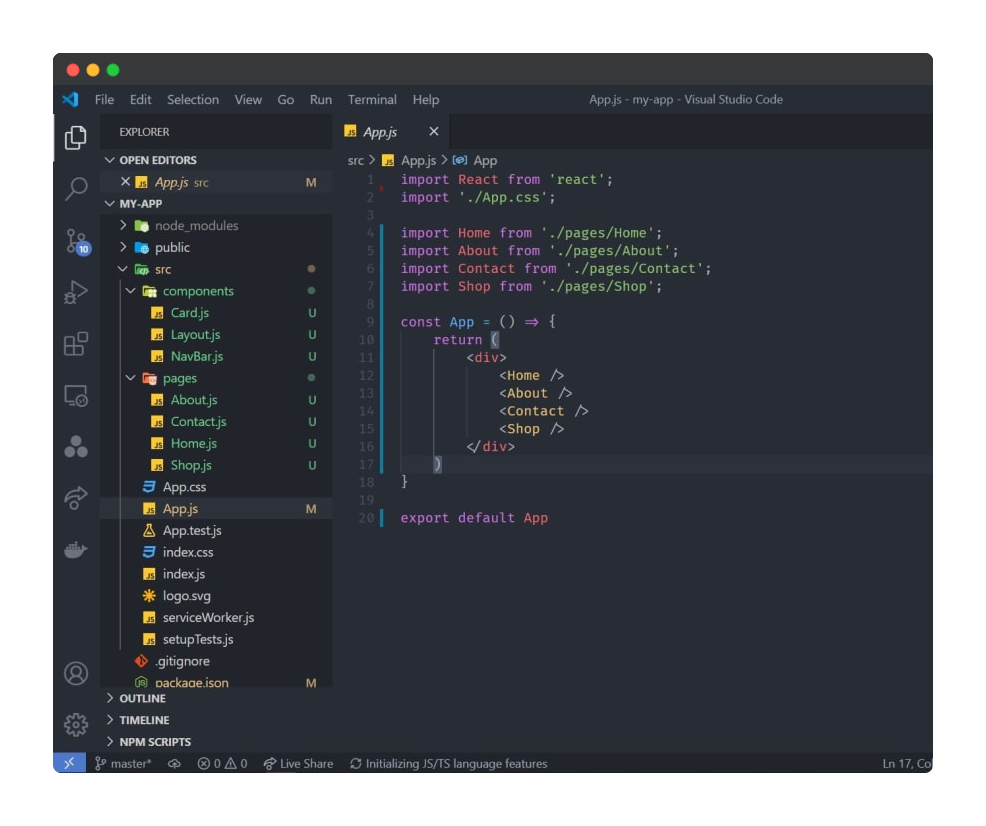Screen dimensions: 986x826
Task: Open the Help menu
Action: pyautogui.click(x=426, y=99)
